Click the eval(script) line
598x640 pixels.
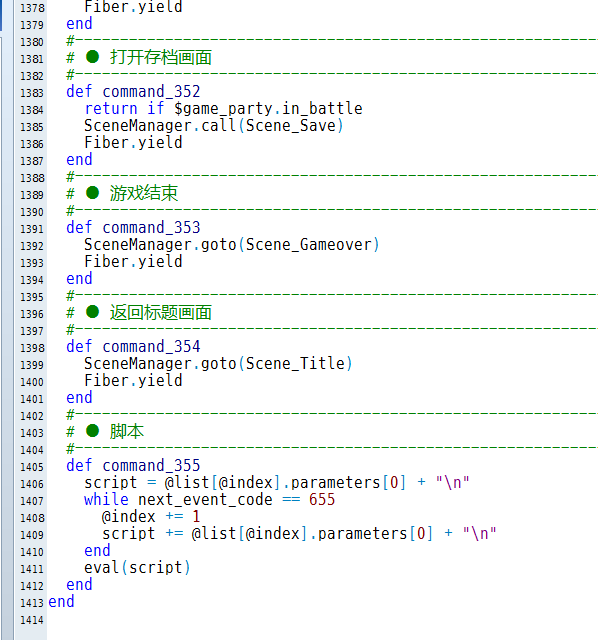tap(137, 568)
